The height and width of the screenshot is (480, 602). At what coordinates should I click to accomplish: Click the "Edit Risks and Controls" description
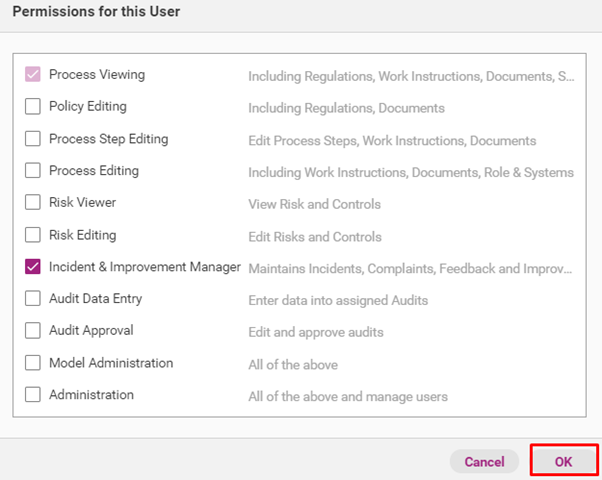[x=314, y=236]
